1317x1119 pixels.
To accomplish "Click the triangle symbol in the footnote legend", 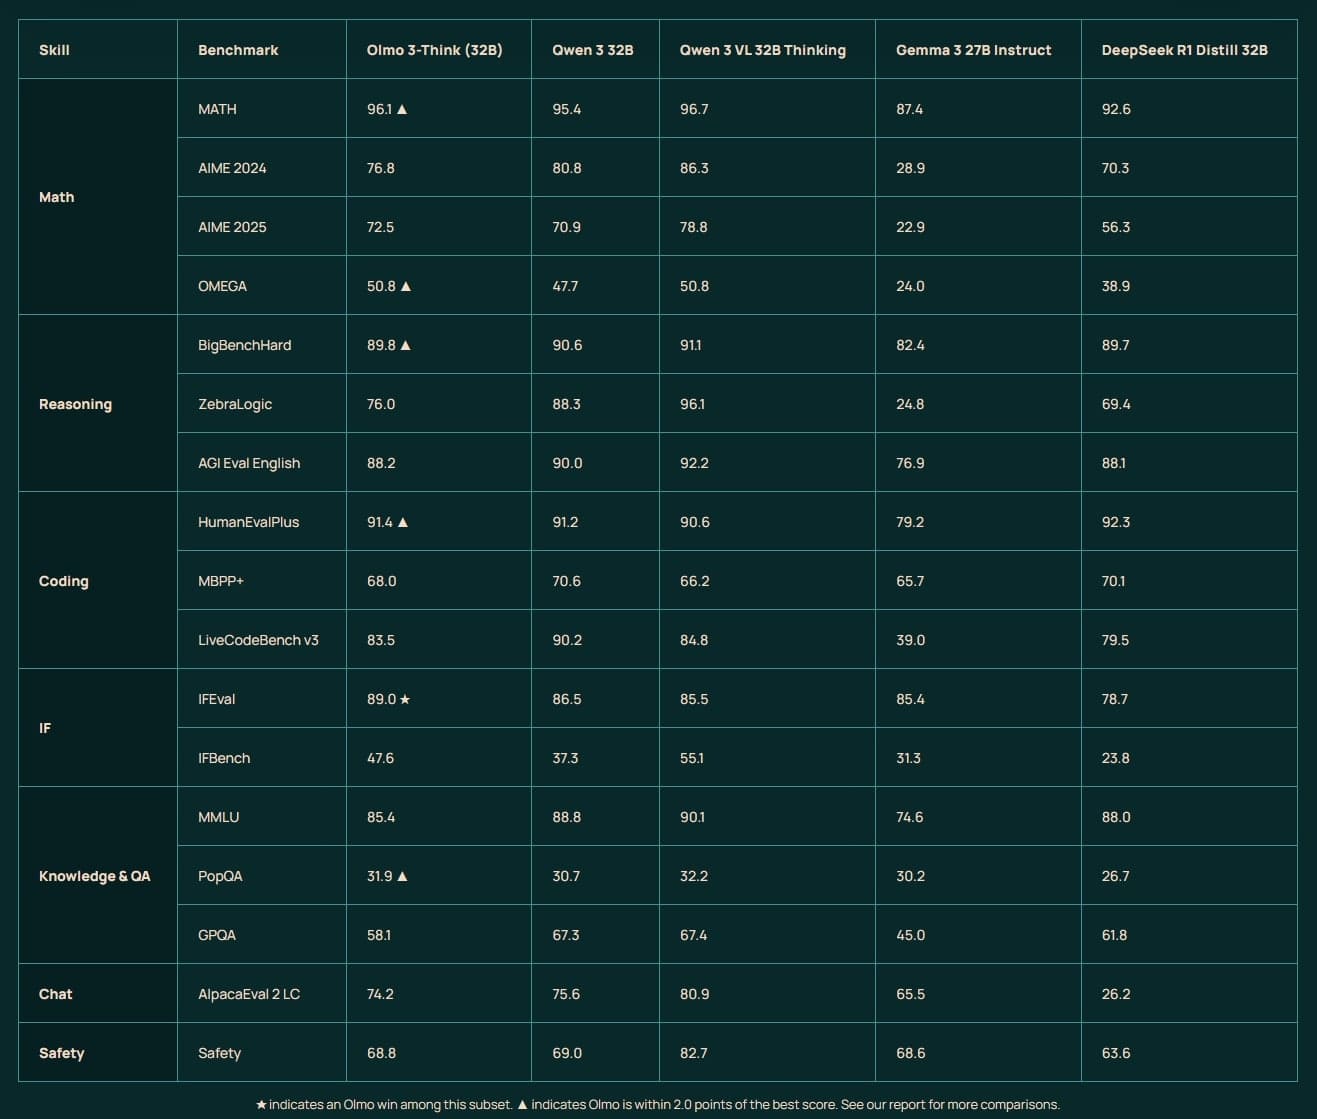I will [522, 1105].
